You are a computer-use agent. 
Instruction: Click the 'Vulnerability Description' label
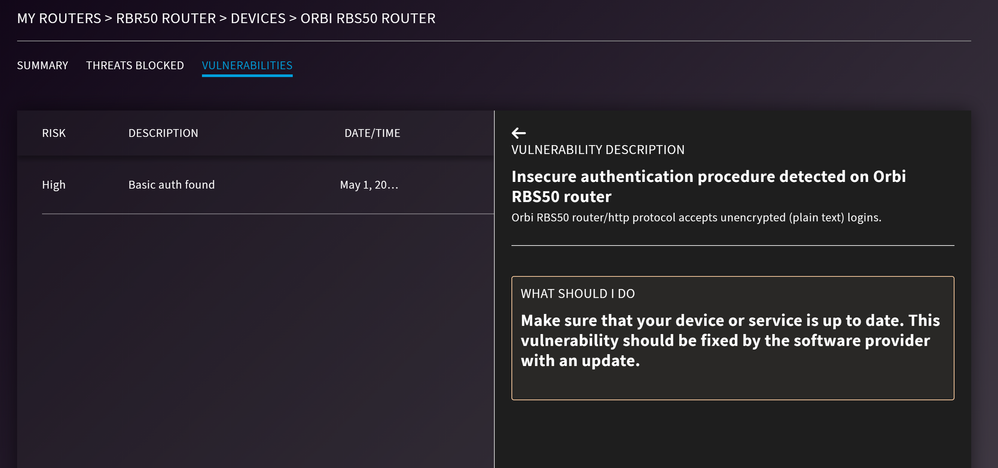(598, 150)
